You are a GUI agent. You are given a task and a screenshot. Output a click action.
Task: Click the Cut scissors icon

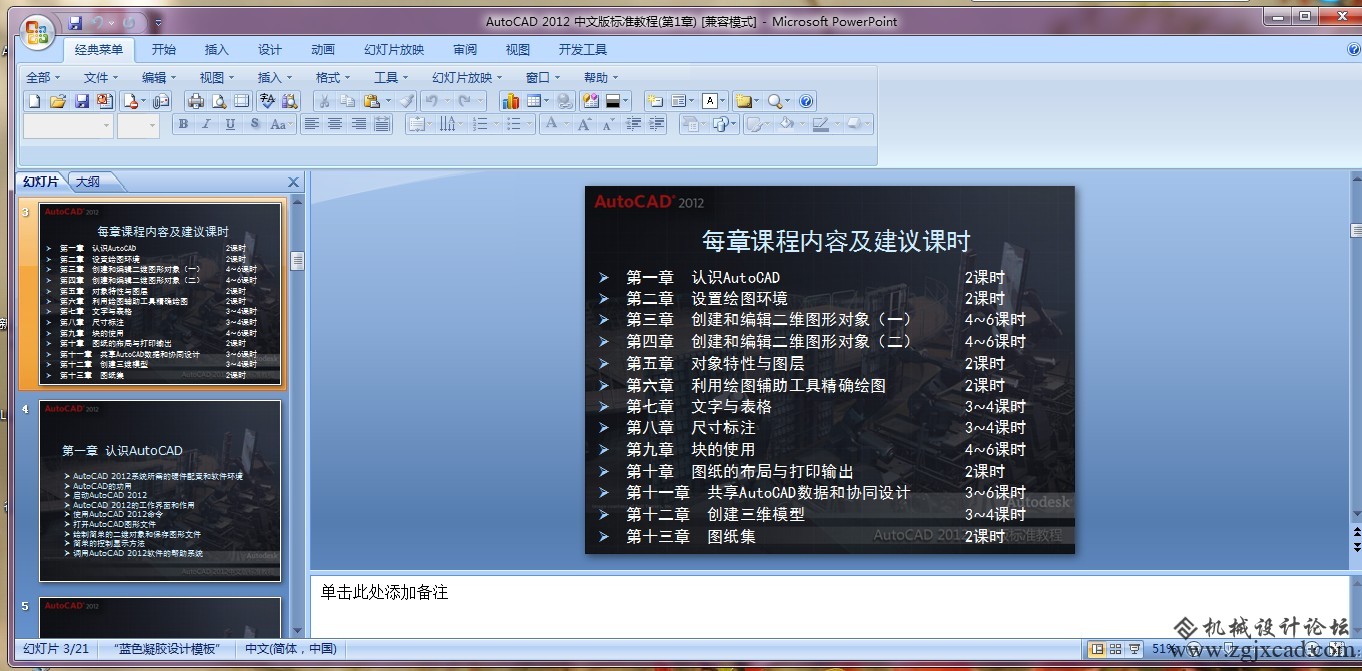pyautogui.click(x=324, y=101)
